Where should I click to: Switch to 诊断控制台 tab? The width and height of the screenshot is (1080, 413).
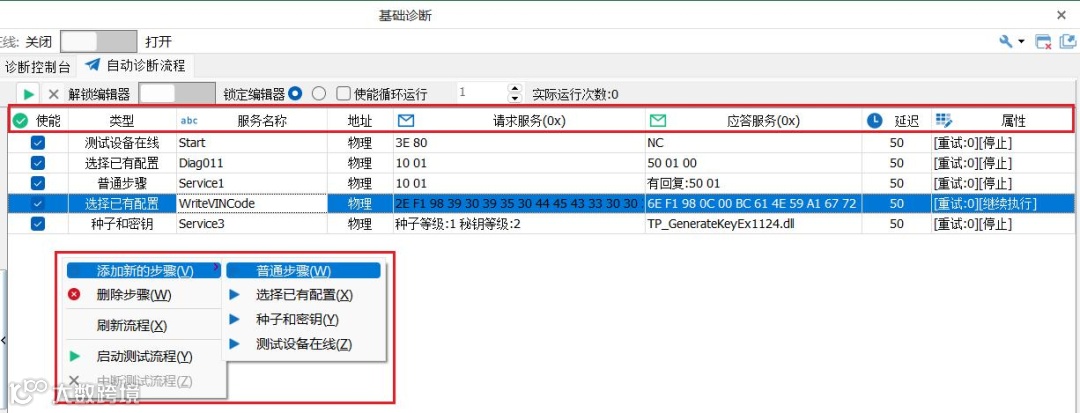click(x=37, y=67)
